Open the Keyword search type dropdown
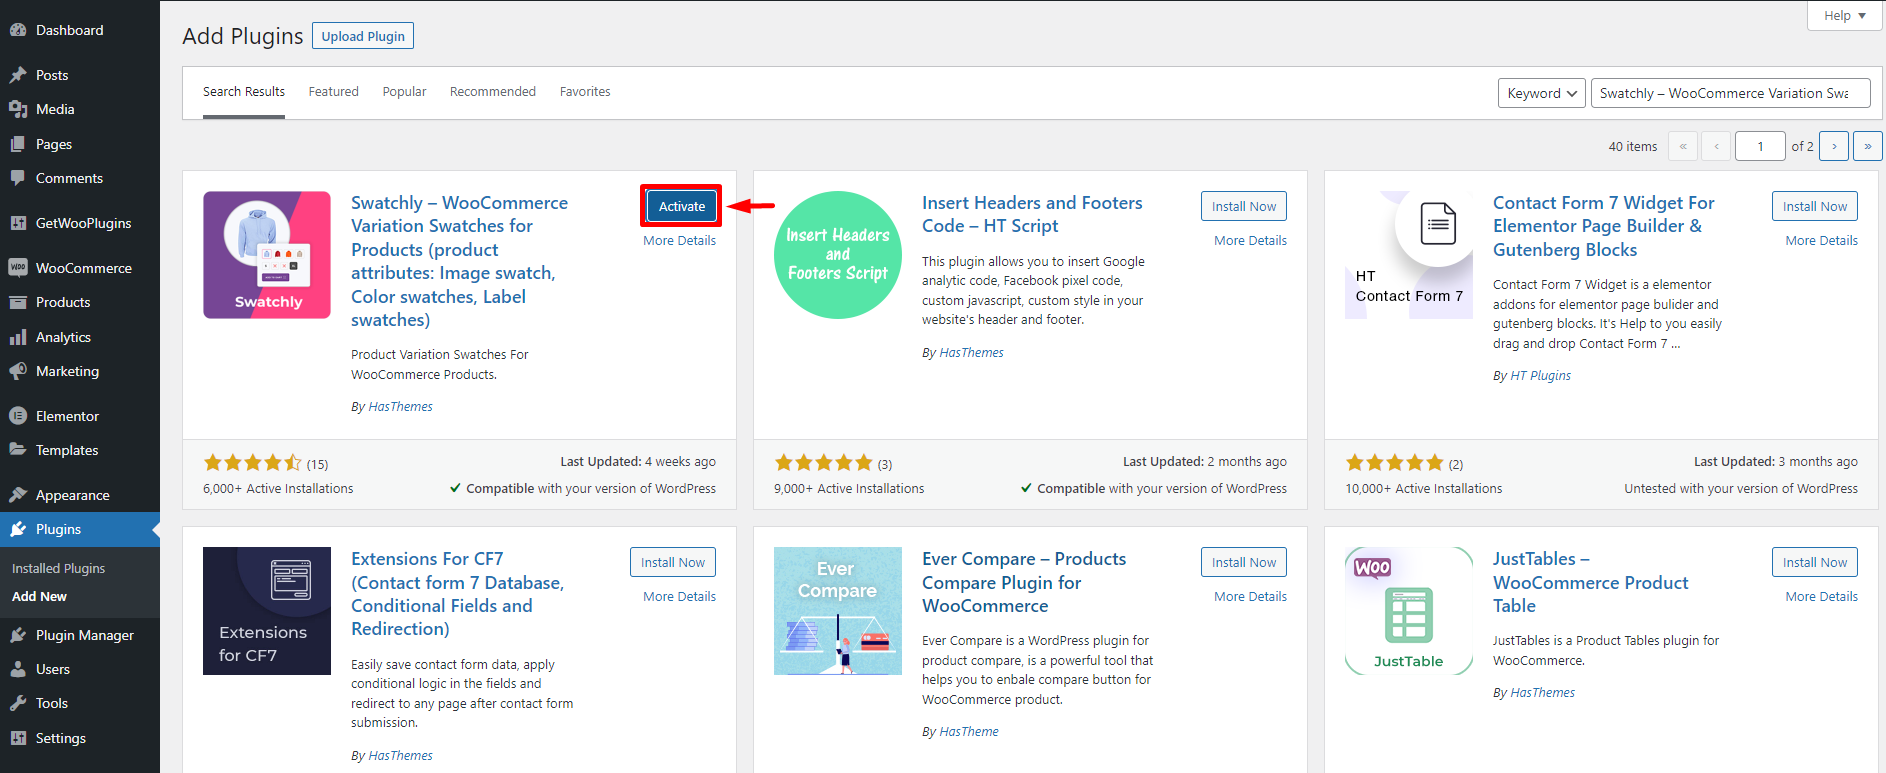The image size is (1886, 773). point(1541,93)
